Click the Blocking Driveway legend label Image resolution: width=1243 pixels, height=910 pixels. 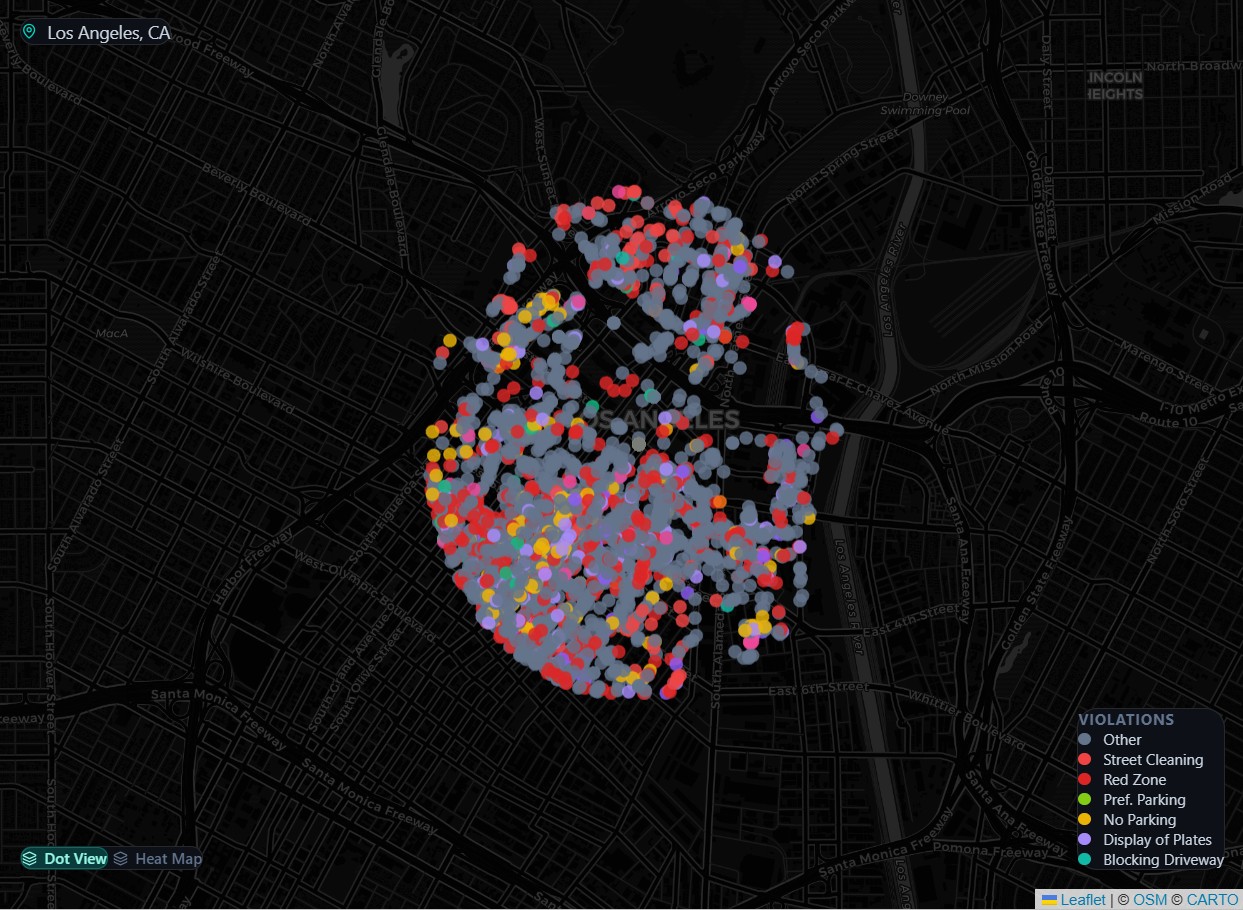[x=1163, y=859]
